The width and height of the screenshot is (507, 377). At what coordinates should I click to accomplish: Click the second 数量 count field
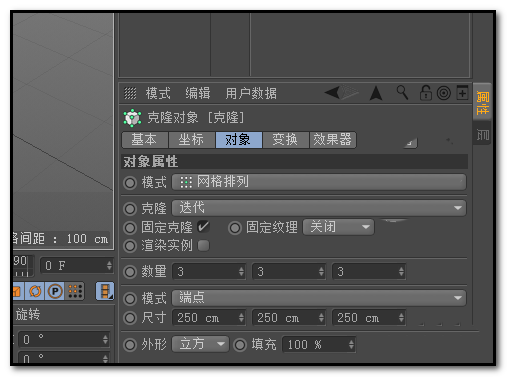(289, 271)
